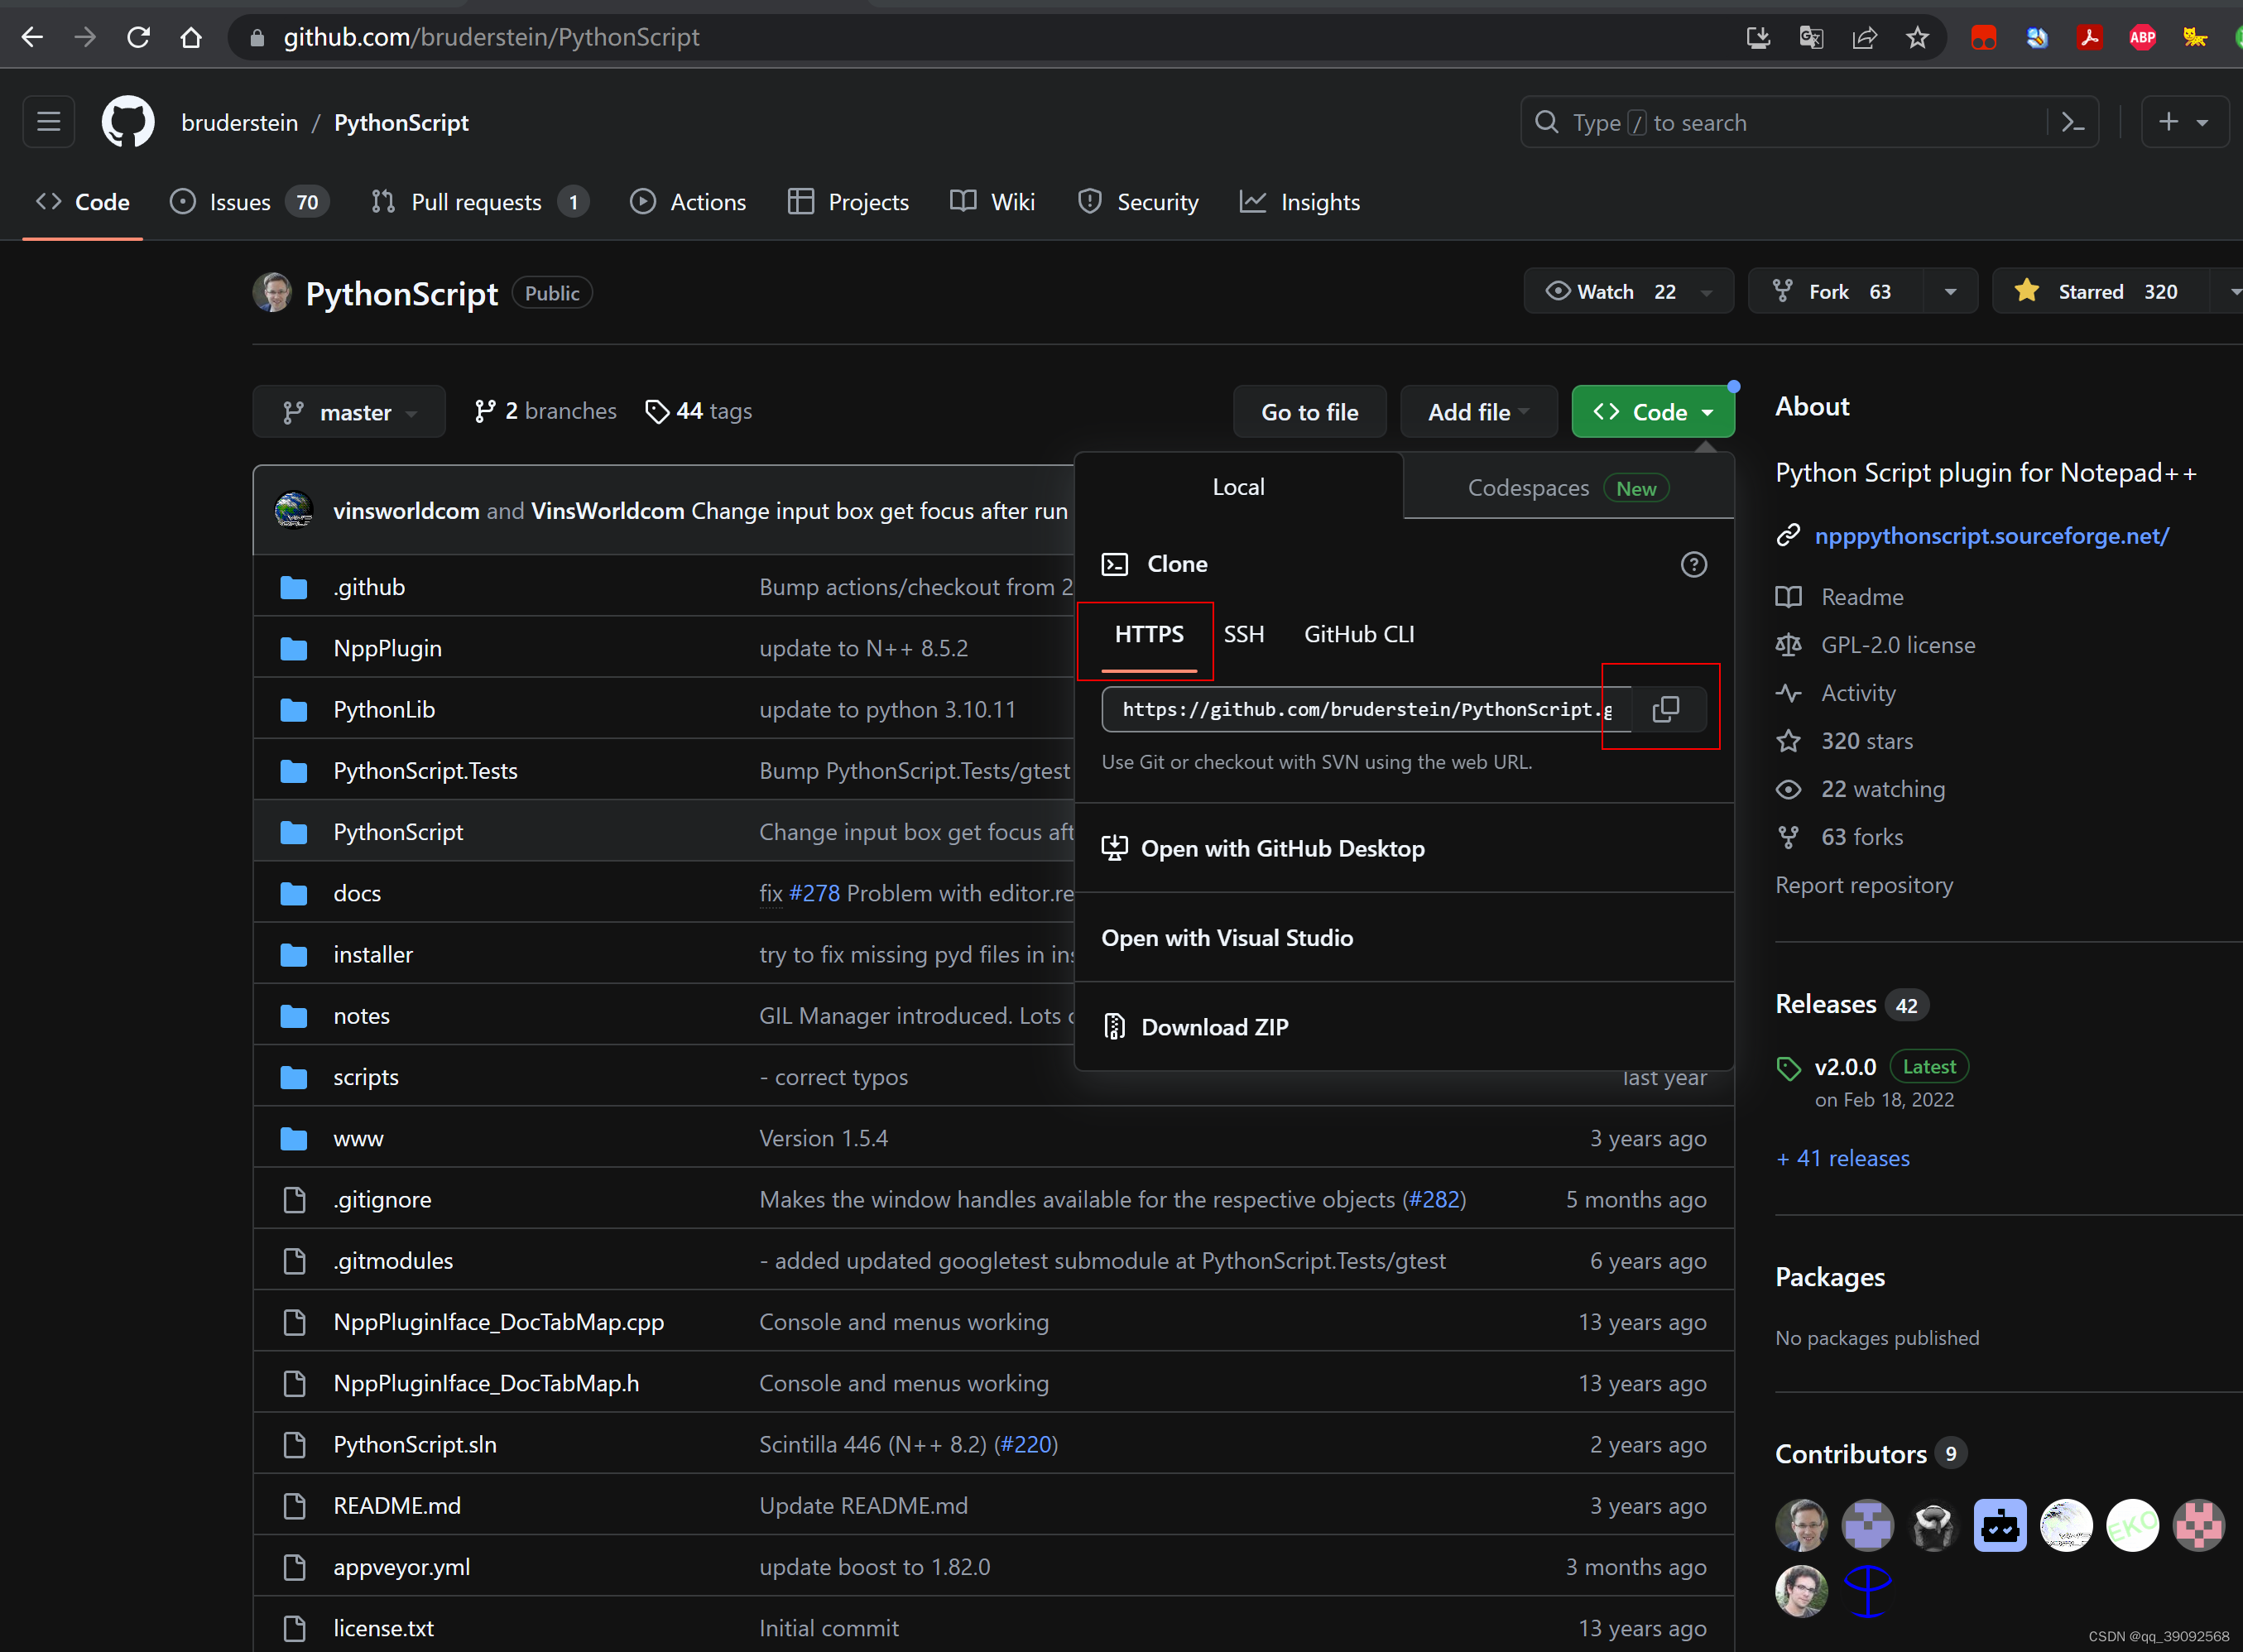Select GitHub CLI clone option
2243x1652 pixels.
[1358, 634]
